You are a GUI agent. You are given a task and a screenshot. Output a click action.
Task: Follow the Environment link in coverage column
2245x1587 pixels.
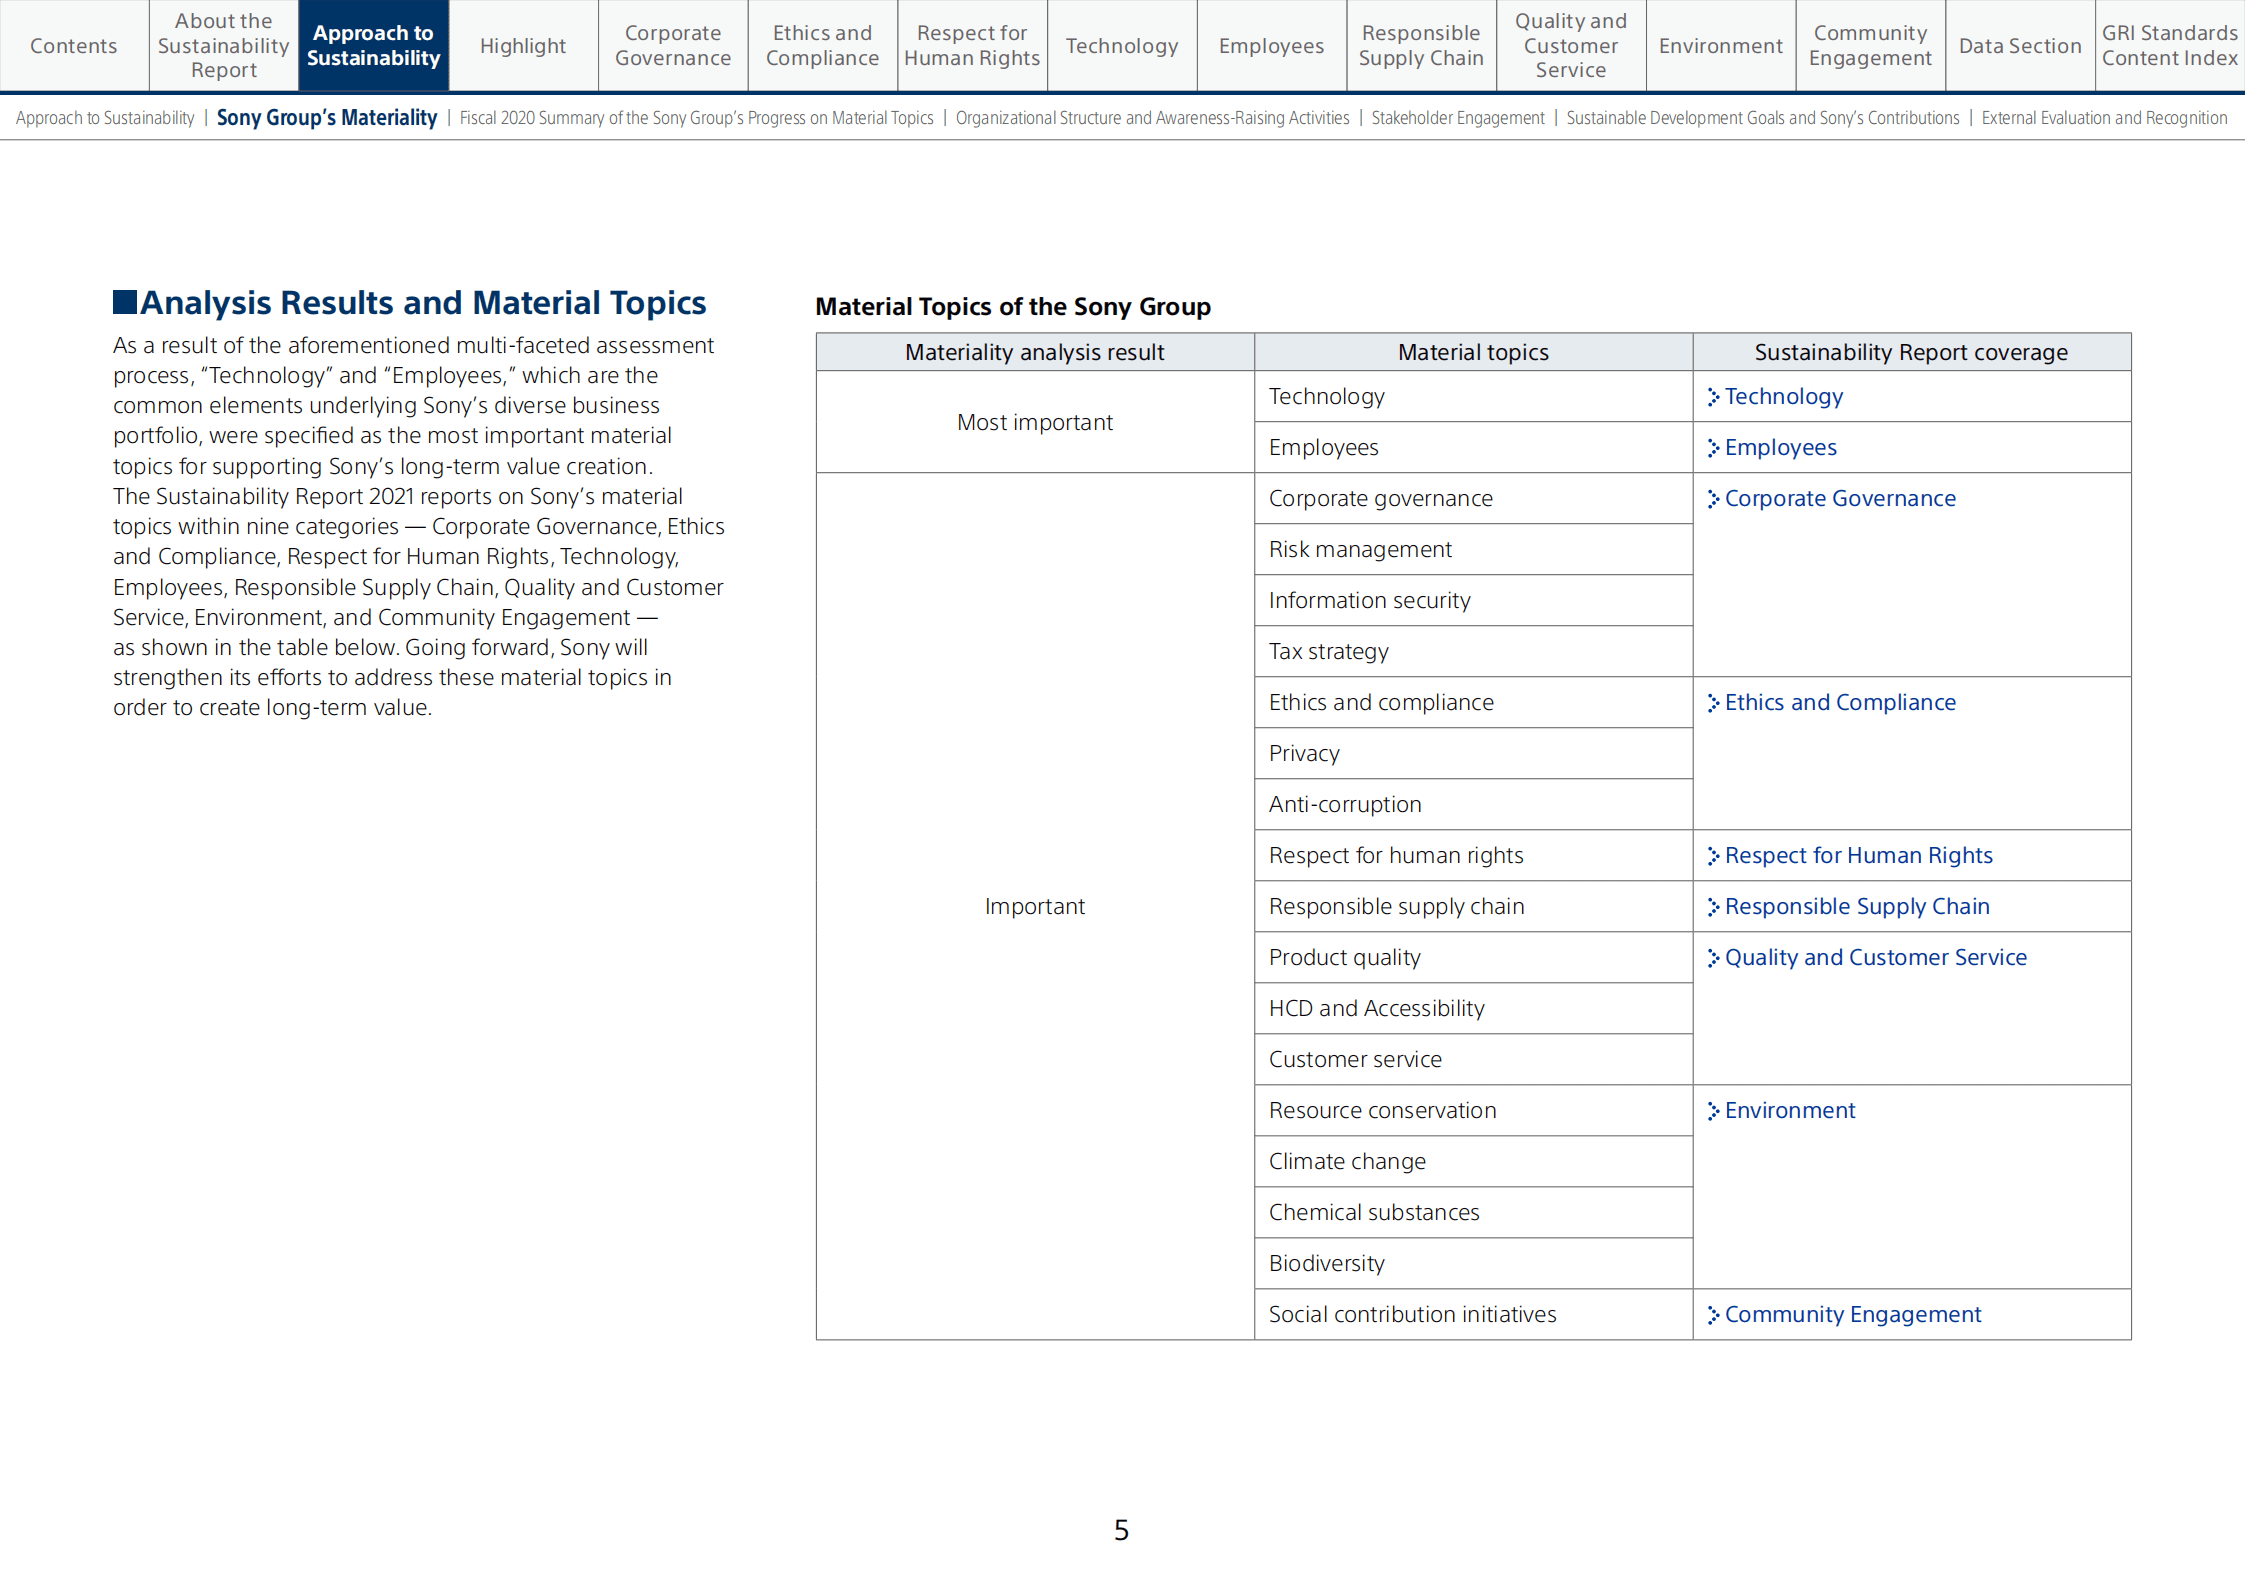pos(1789,1110)
